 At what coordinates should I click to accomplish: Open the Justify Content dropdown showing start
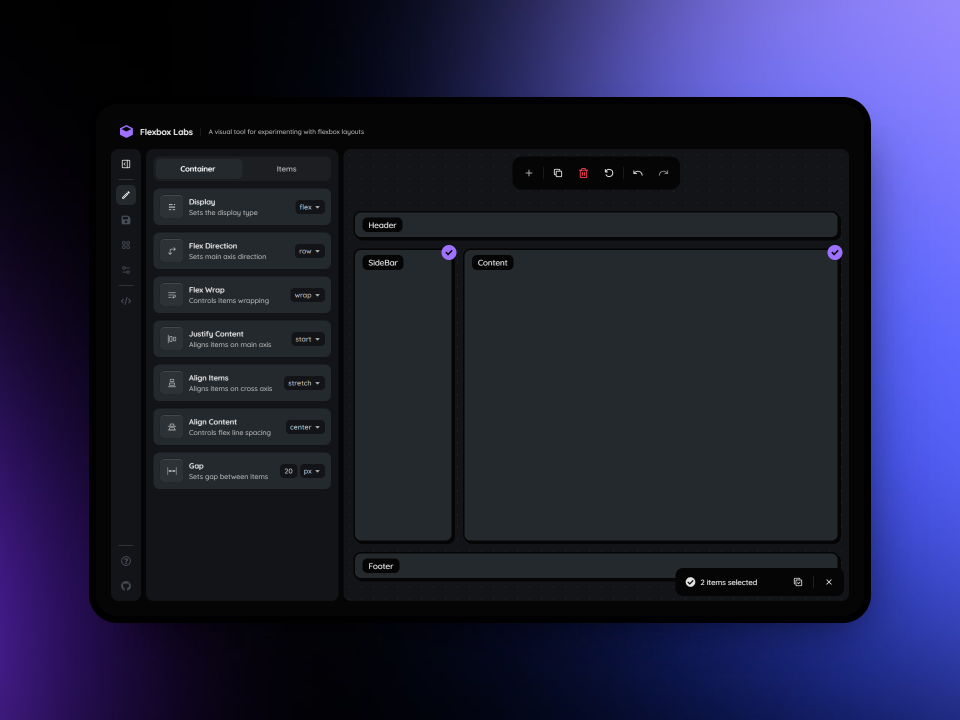[x=306, y=339]
